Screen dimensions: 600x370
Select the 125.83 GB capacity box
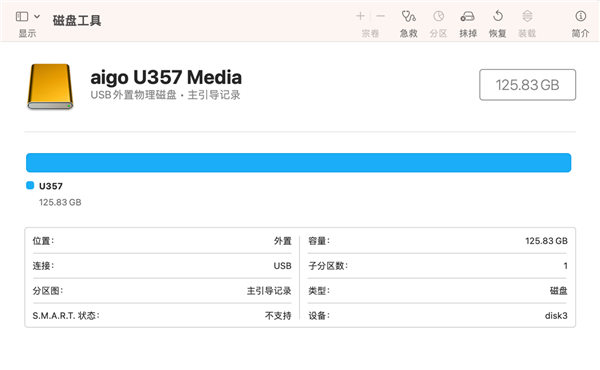[527, 85]
